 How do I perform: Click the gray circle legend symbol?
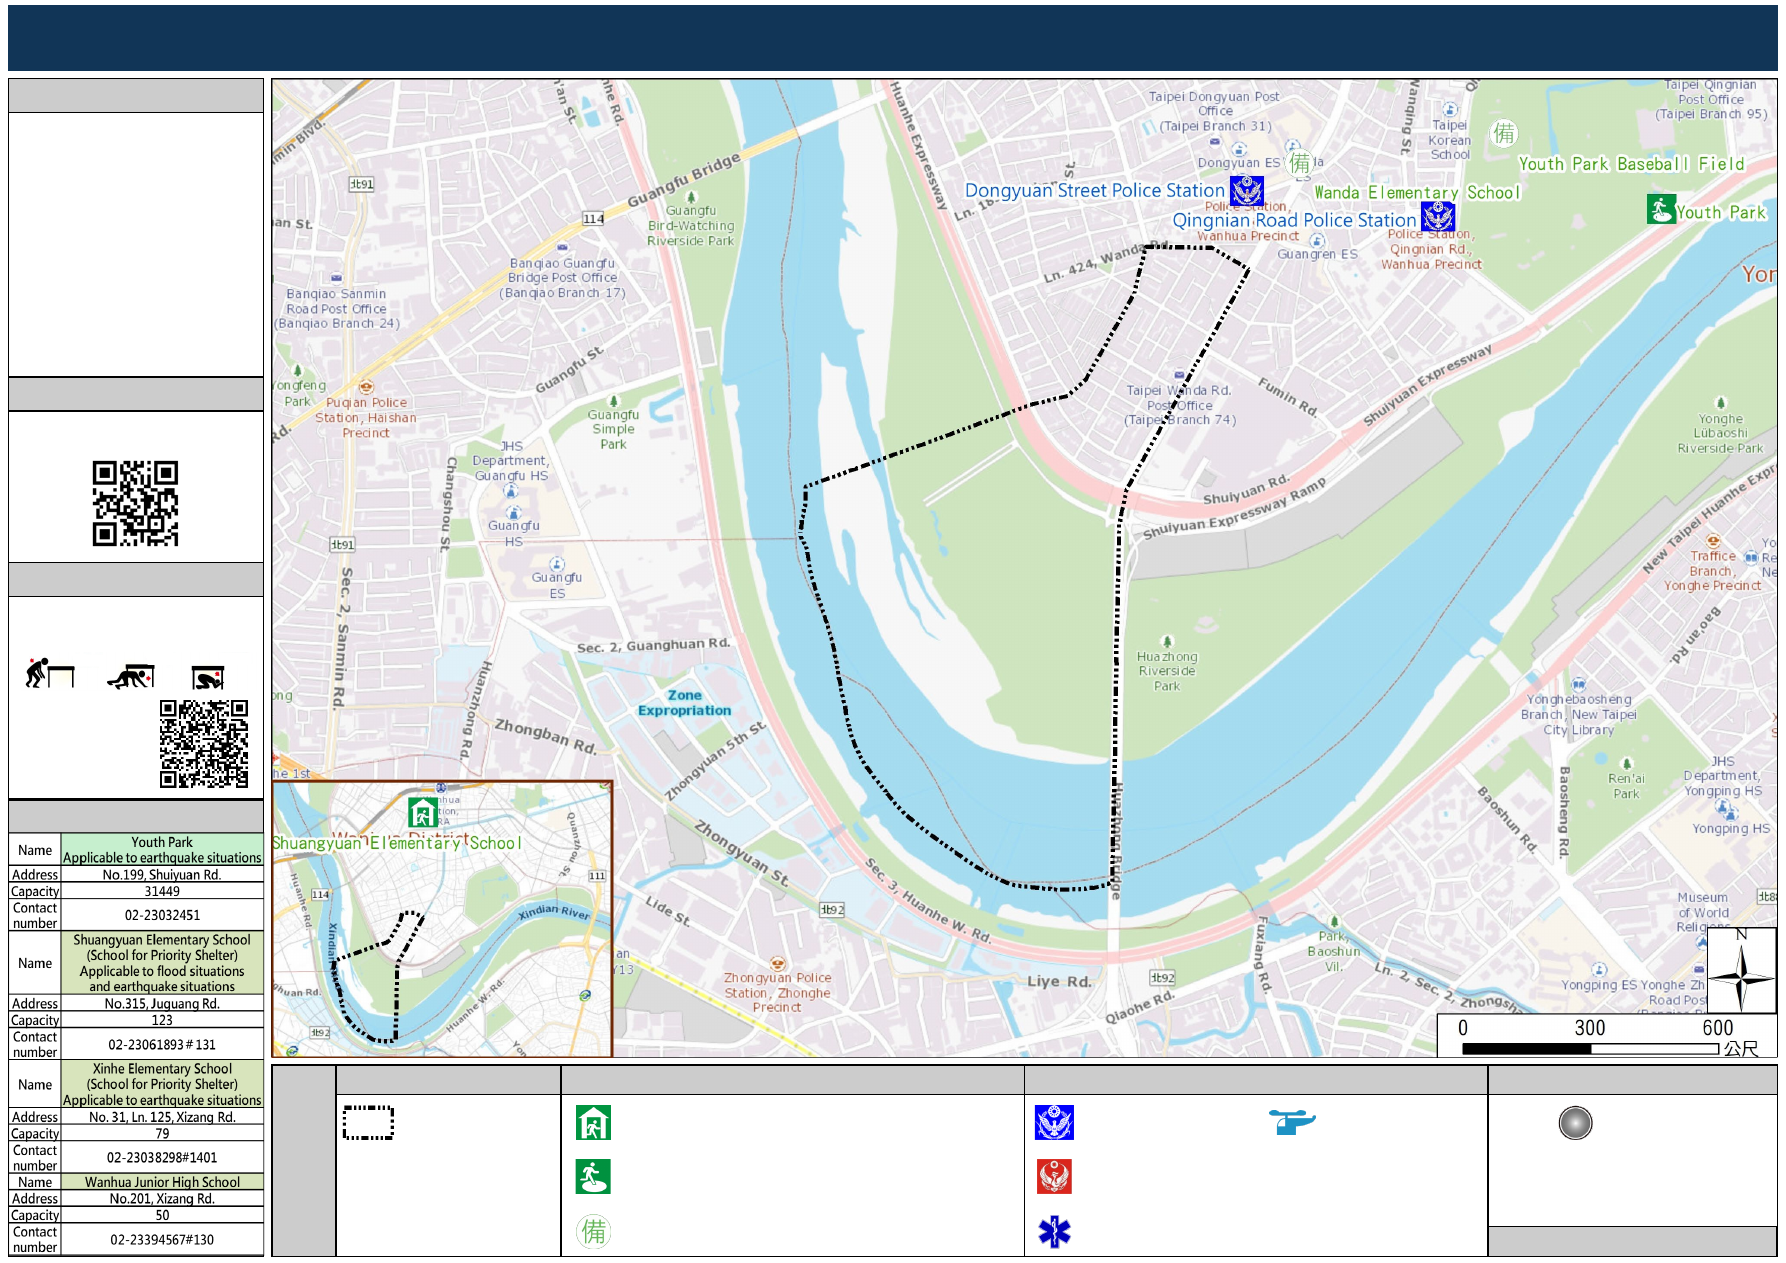click(1575, 1123)
